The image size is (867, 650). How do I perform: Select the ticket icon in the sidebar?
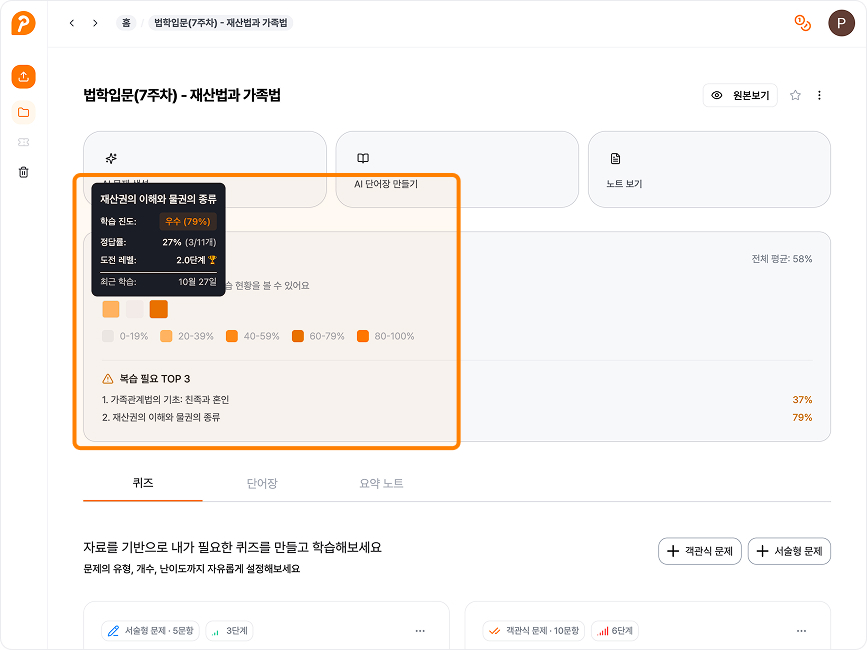(x=25, y=142)
